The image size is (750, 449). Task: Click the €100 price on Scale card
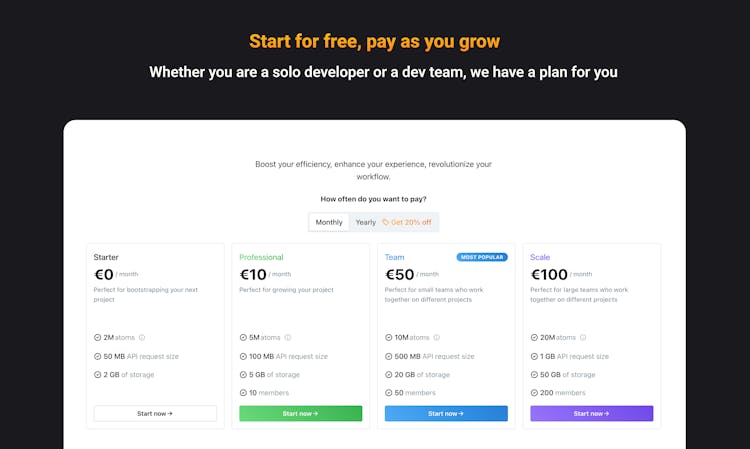[x=549, y=274]
